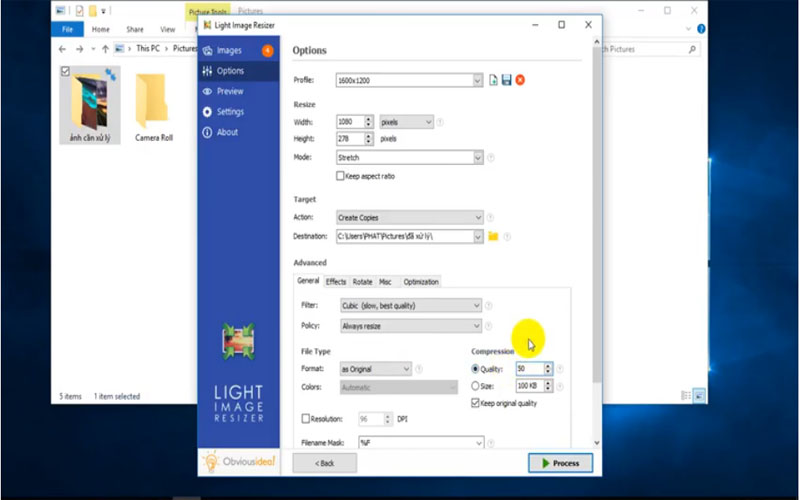Click the Light Image Resizer logo image

pyautogui.click(x=238, y=341)
